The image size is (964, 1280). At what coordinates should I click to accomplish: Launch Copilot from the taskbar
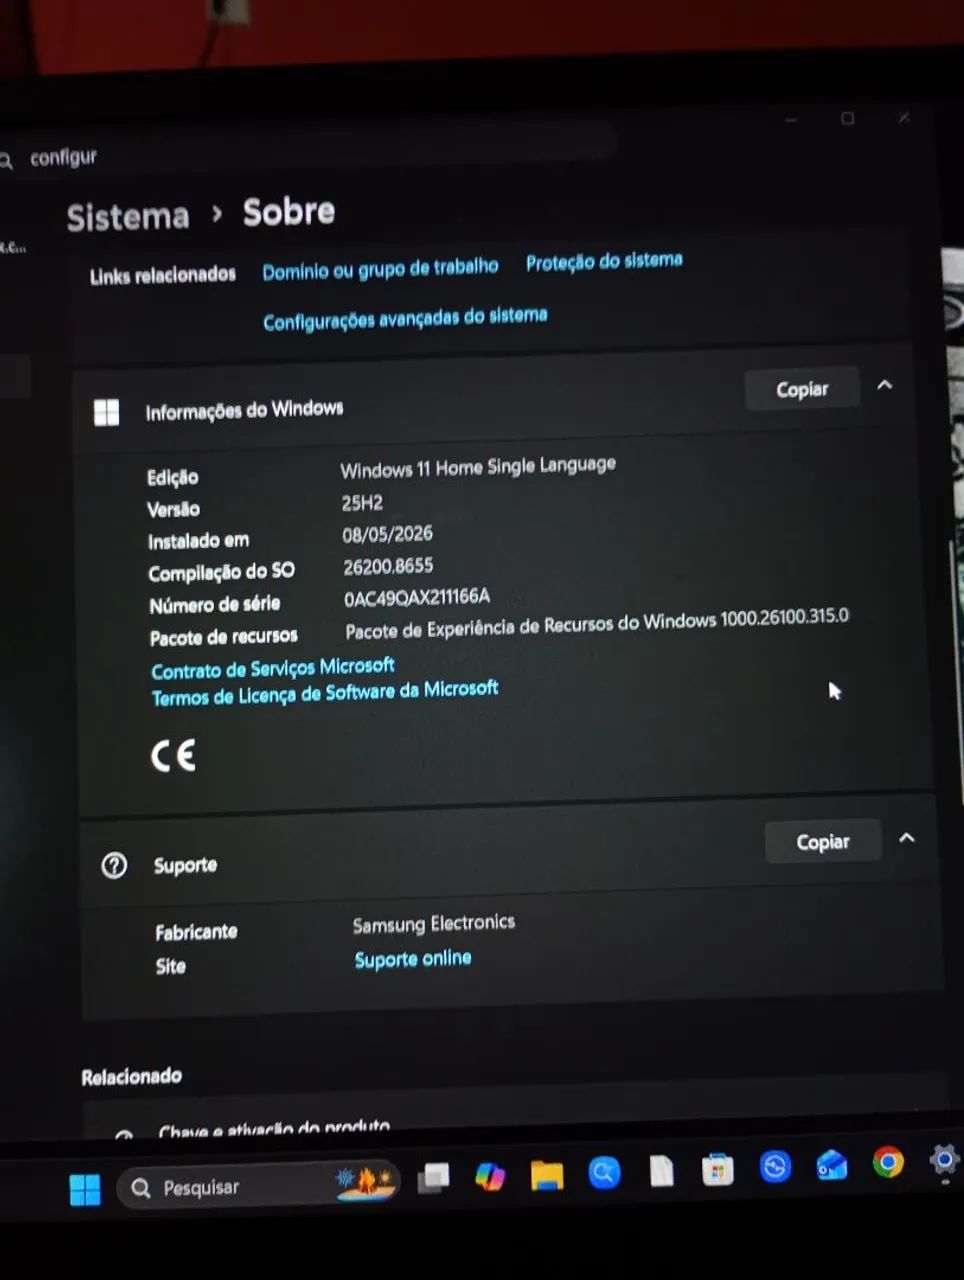490,1176
